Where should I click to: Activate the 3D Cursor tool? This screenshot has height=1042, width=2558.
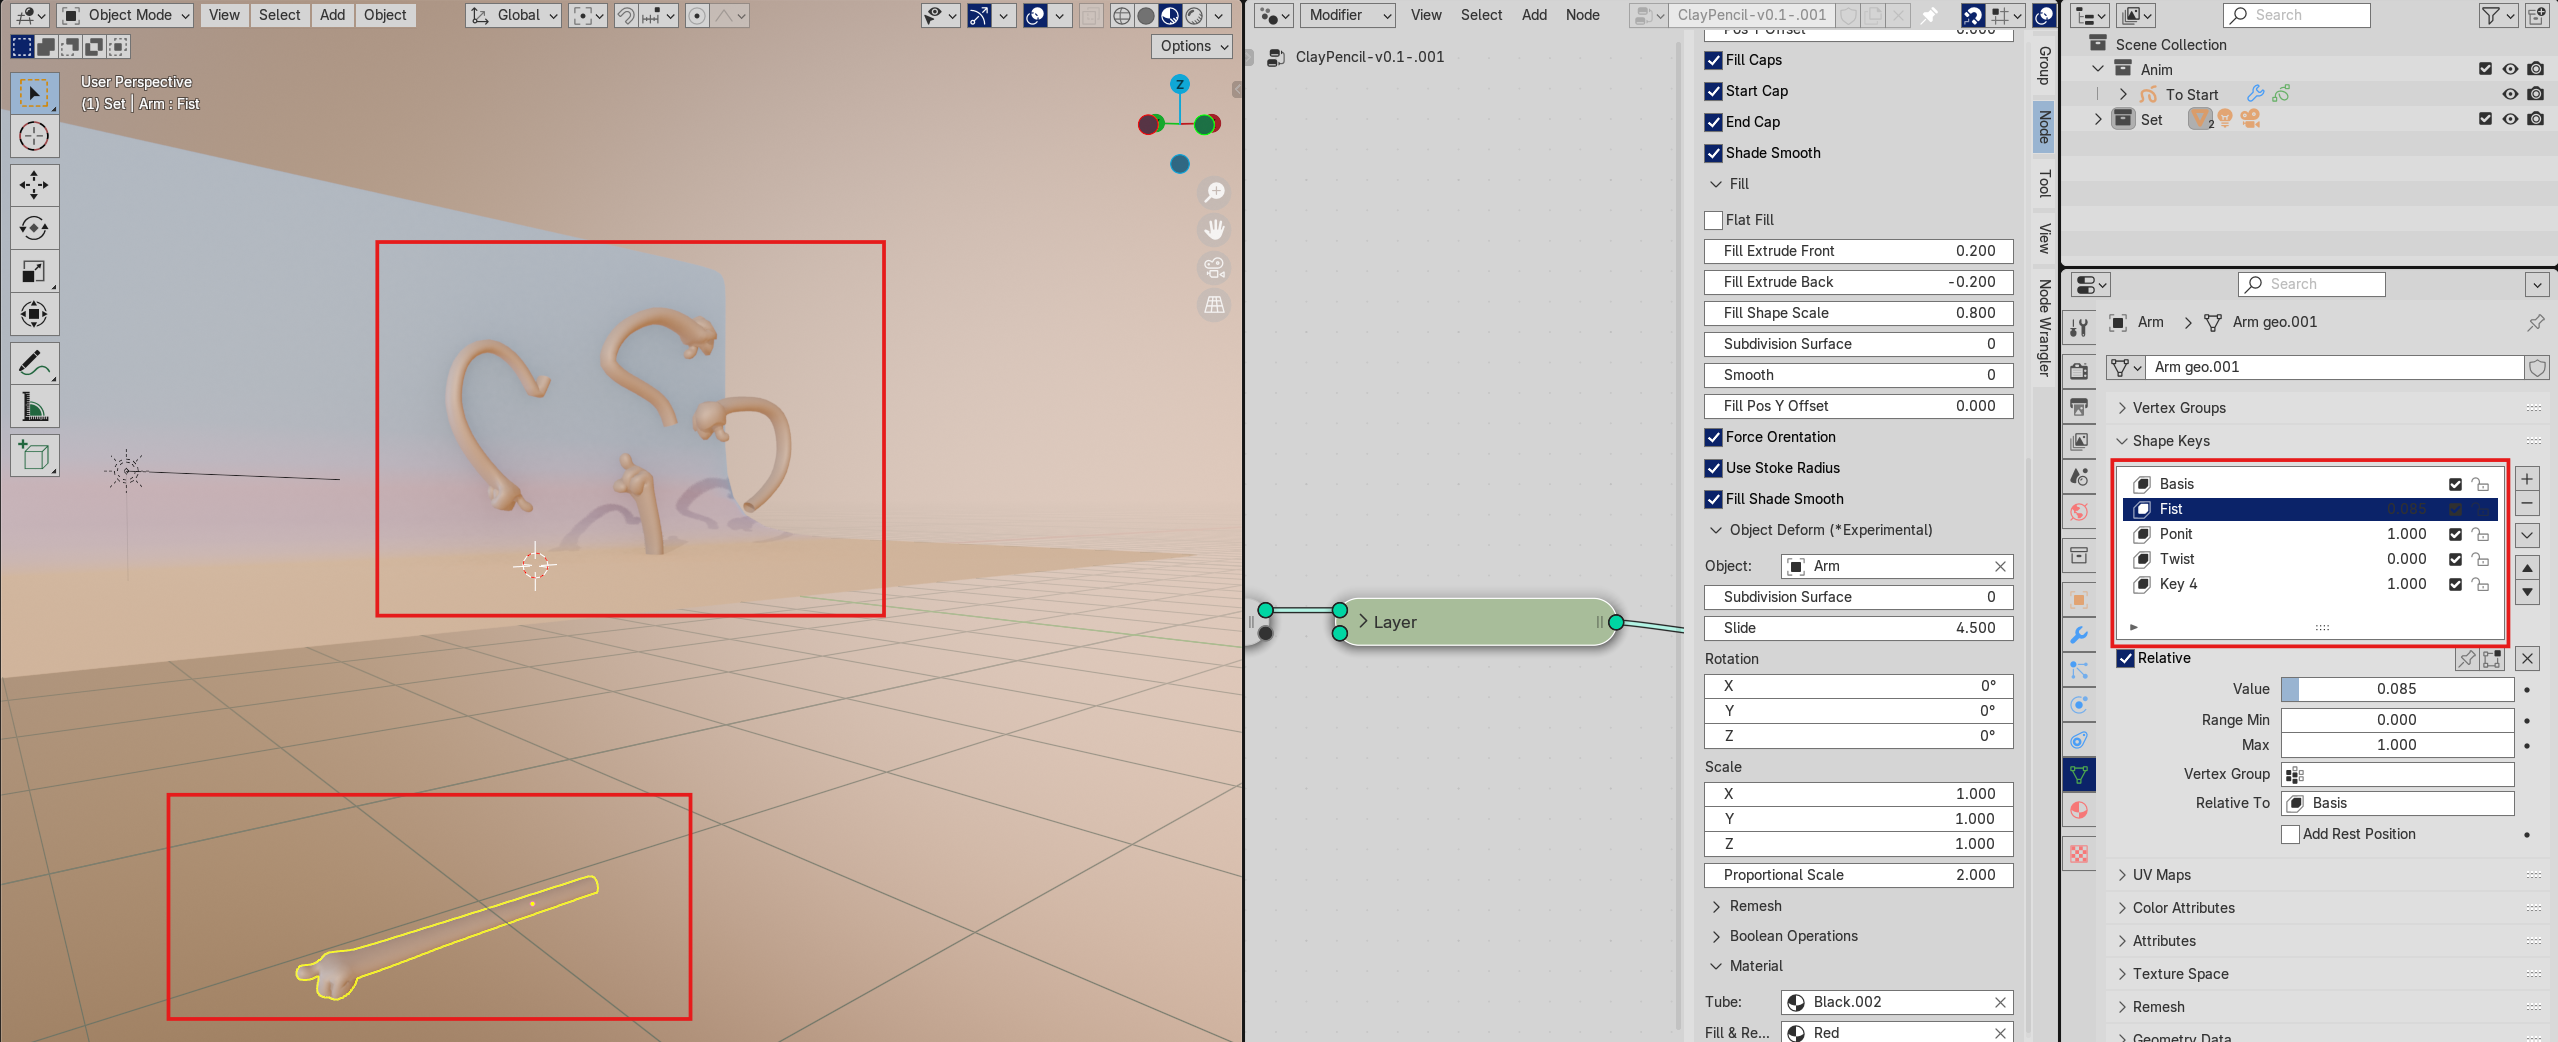[x=34, y=136]
